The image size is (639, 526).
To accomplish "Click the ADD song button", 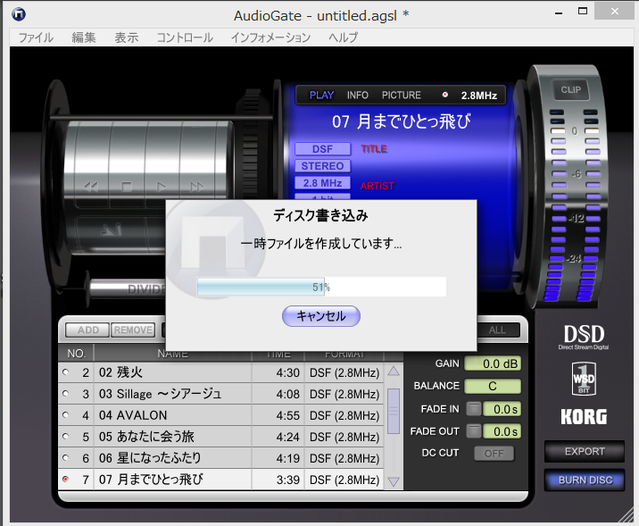I will pyautogui.click(x=88, y=330).
